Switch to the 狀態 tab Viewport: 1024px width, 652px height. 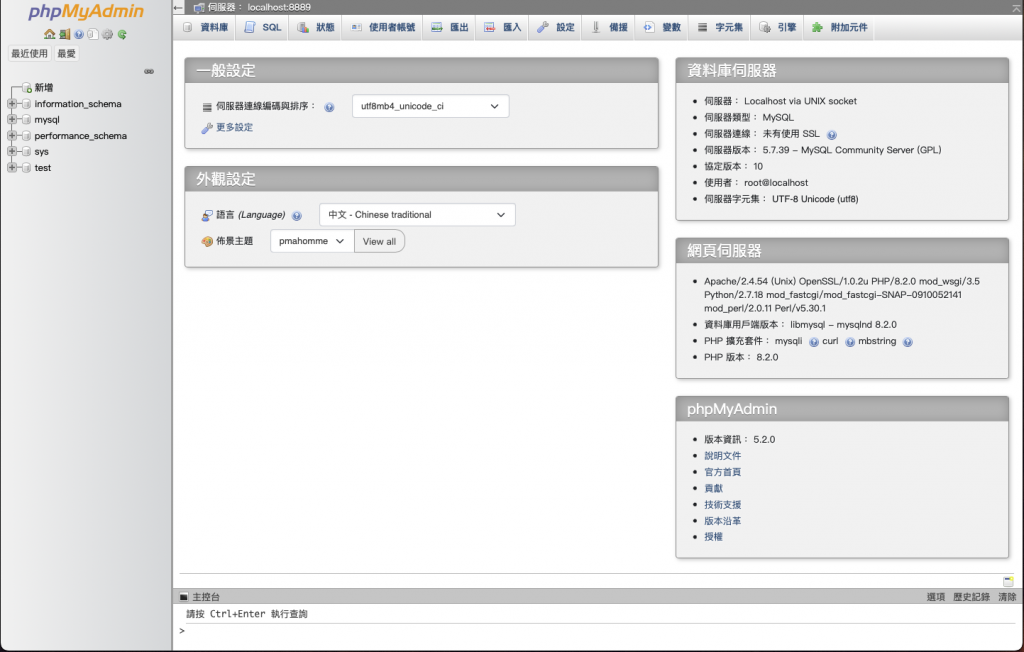click(x=315, y=27)
